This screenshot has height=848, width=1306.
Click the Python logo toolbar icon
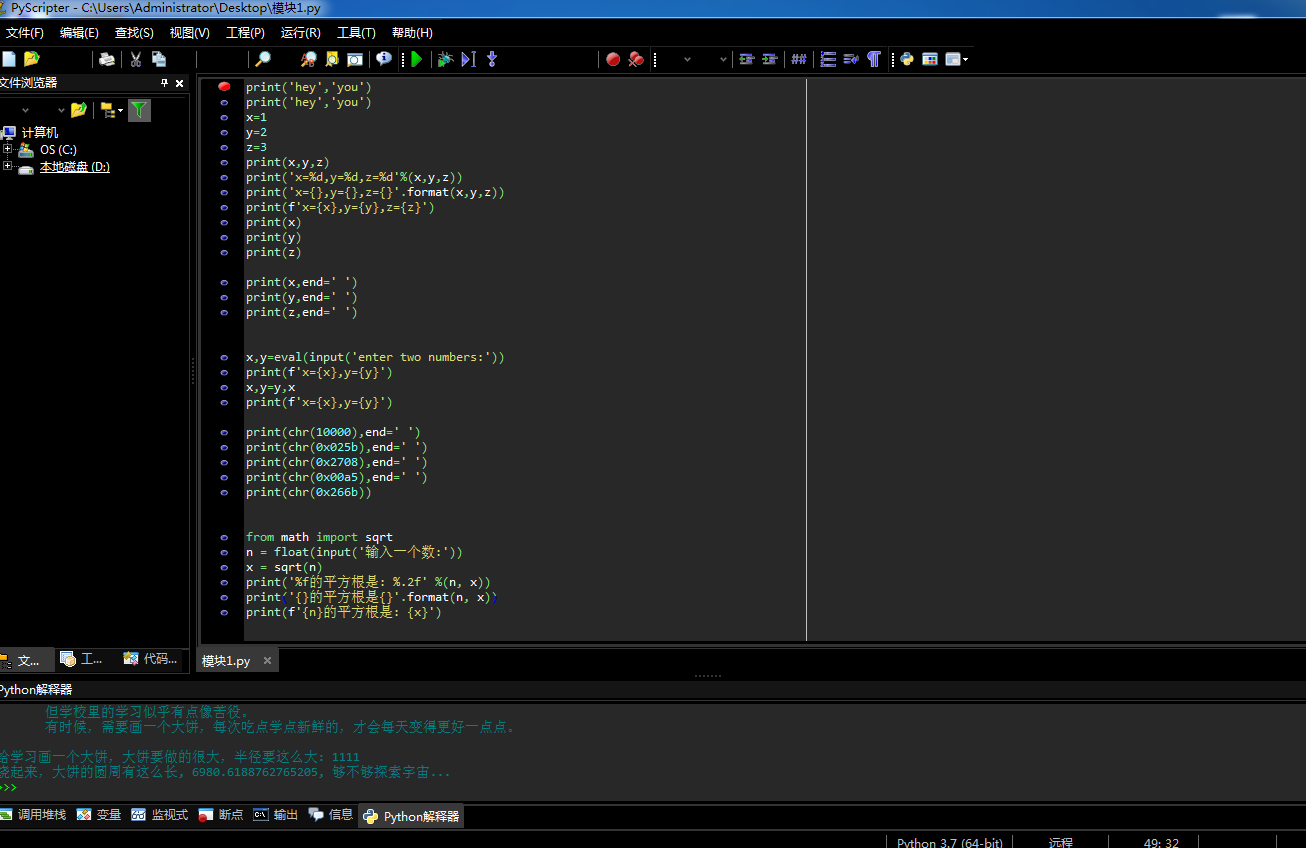[907, 59]
